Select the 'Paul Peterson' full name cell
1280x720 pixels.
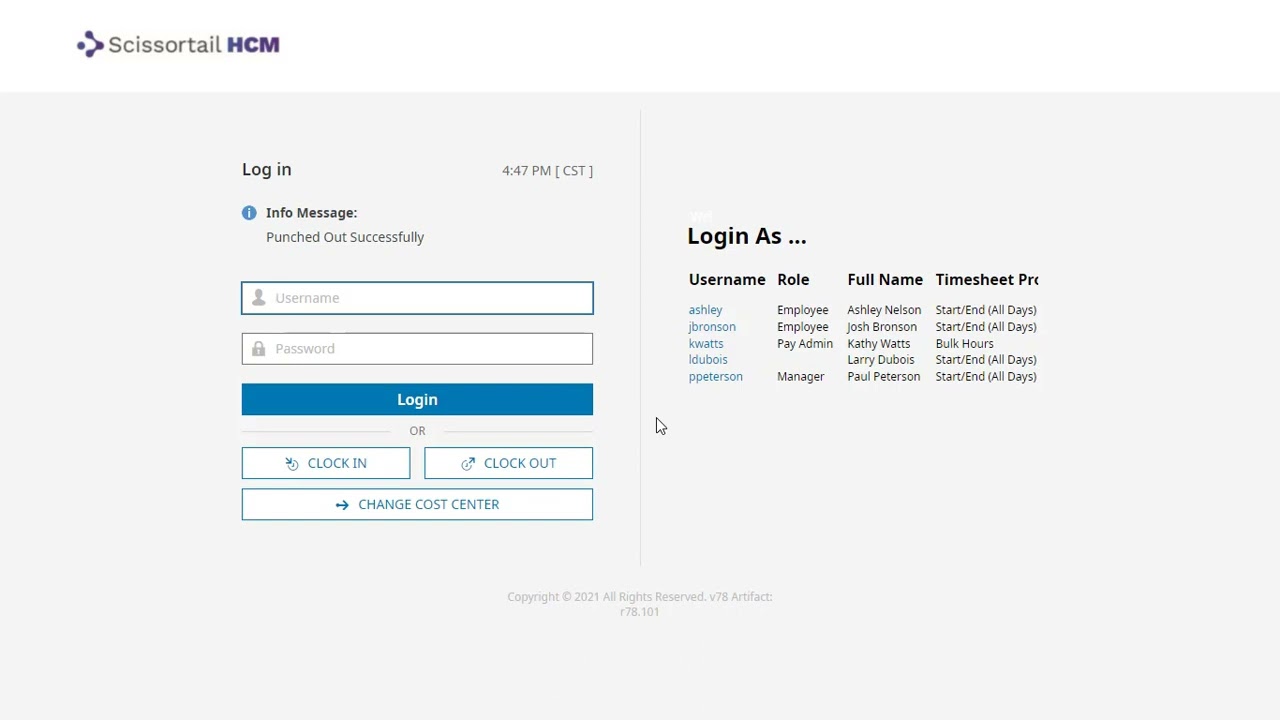[884, 377]
